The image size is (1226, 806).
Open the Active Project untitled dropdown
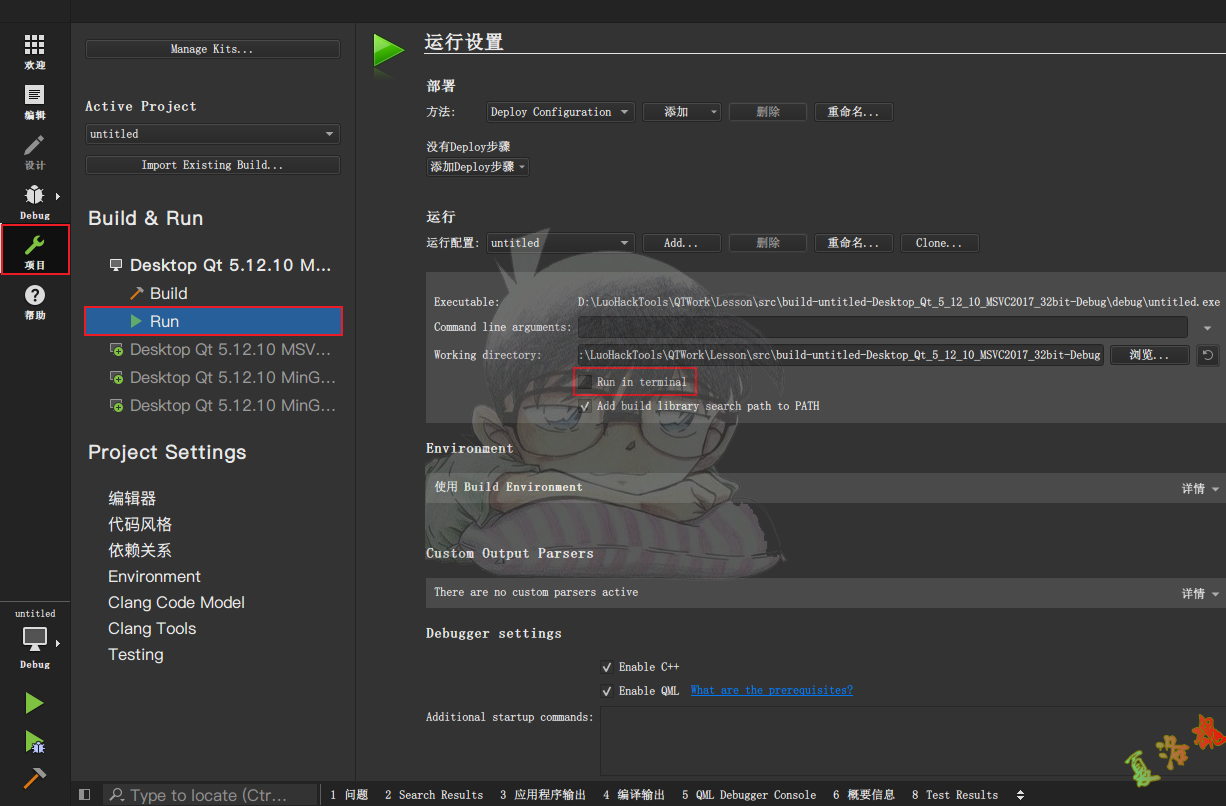click(212, 134)
